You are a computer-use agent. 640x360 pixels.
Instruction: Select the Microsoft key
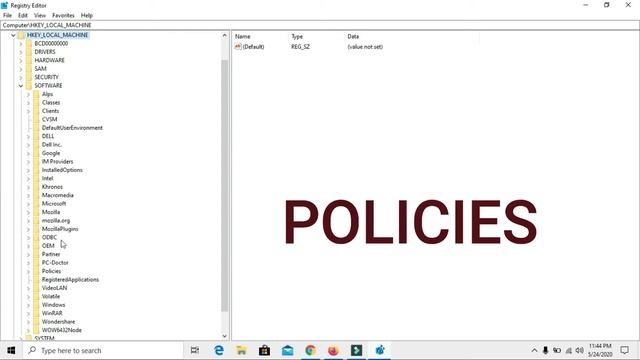point(54,204)
